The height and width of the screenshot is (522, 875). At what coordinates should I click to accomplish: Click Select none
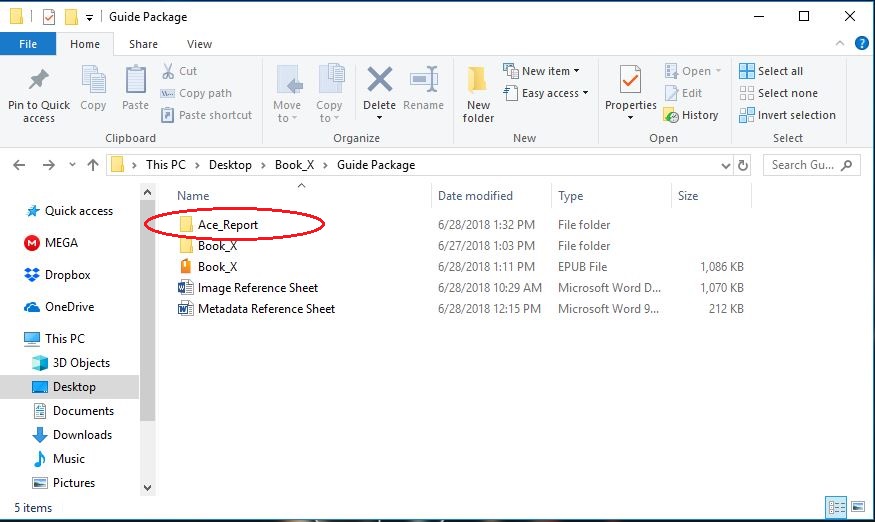[x=778, y=93]
